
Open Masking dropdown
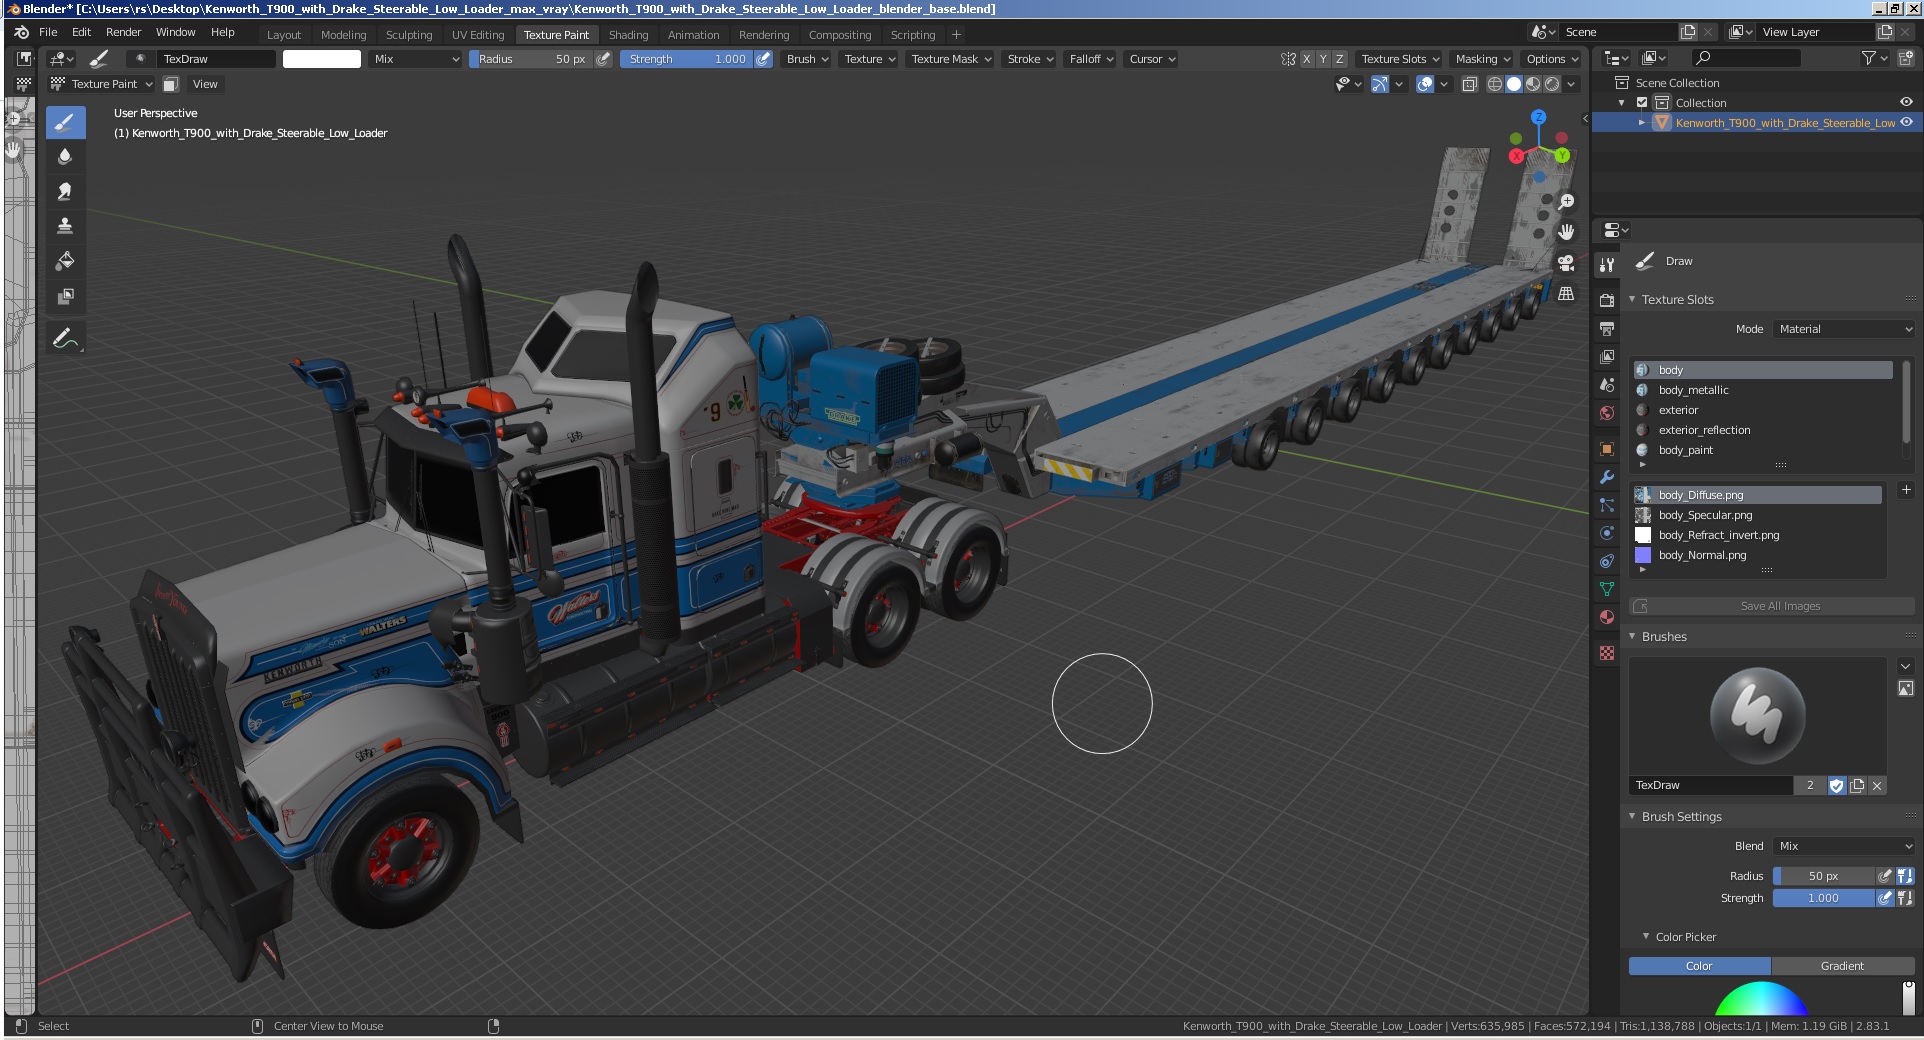tap(1482, 59)
